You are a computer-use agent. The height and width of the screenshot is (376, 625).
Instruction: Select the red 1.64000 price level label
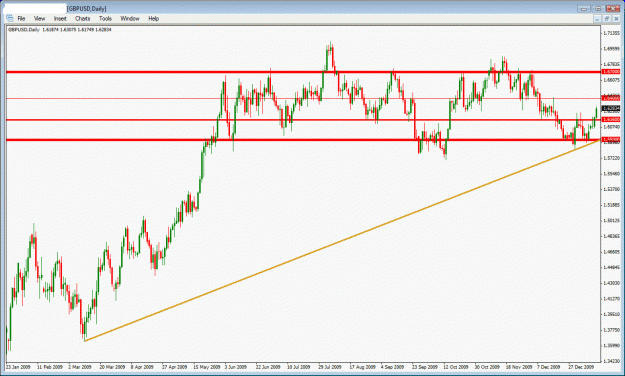[x=611, y=98]
